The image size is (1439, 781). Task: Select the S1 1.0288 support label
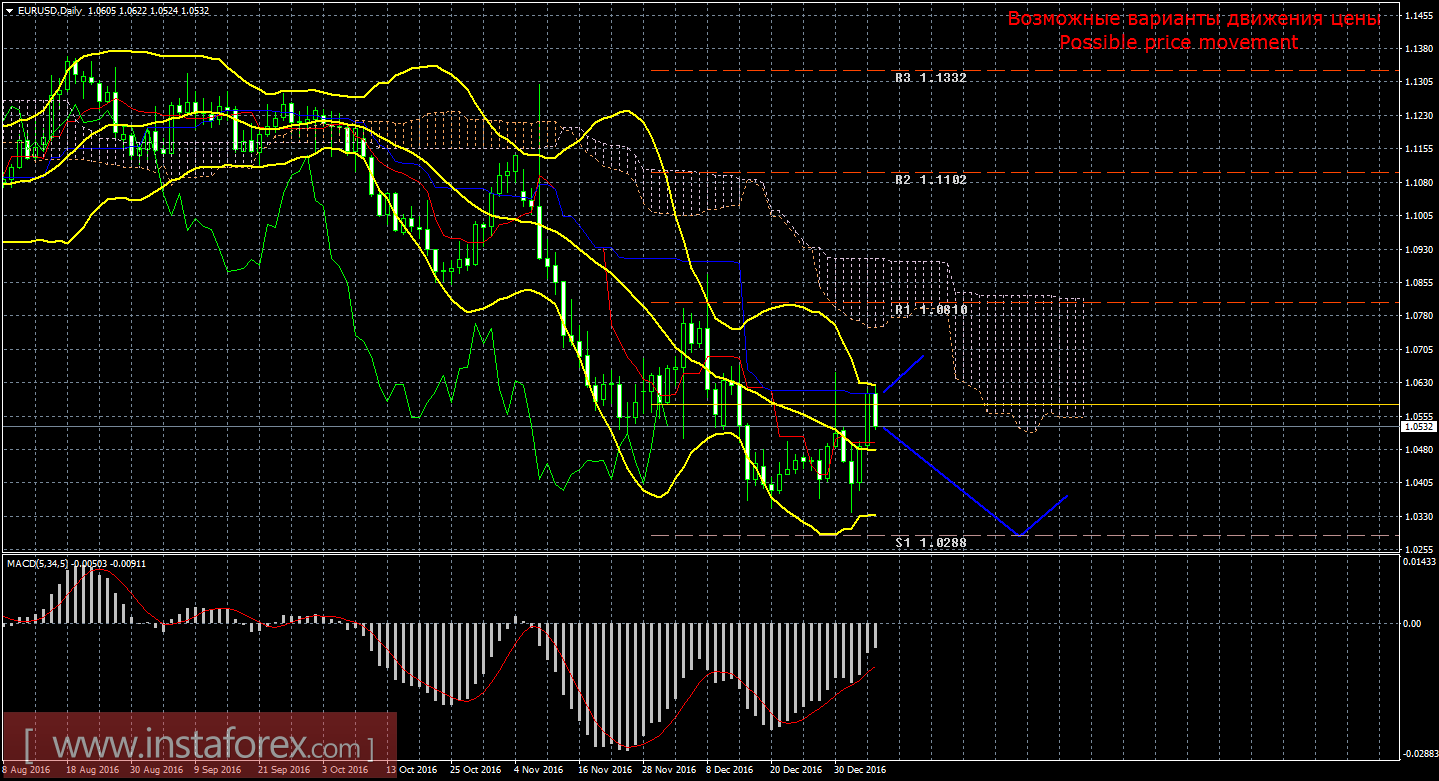930,542
